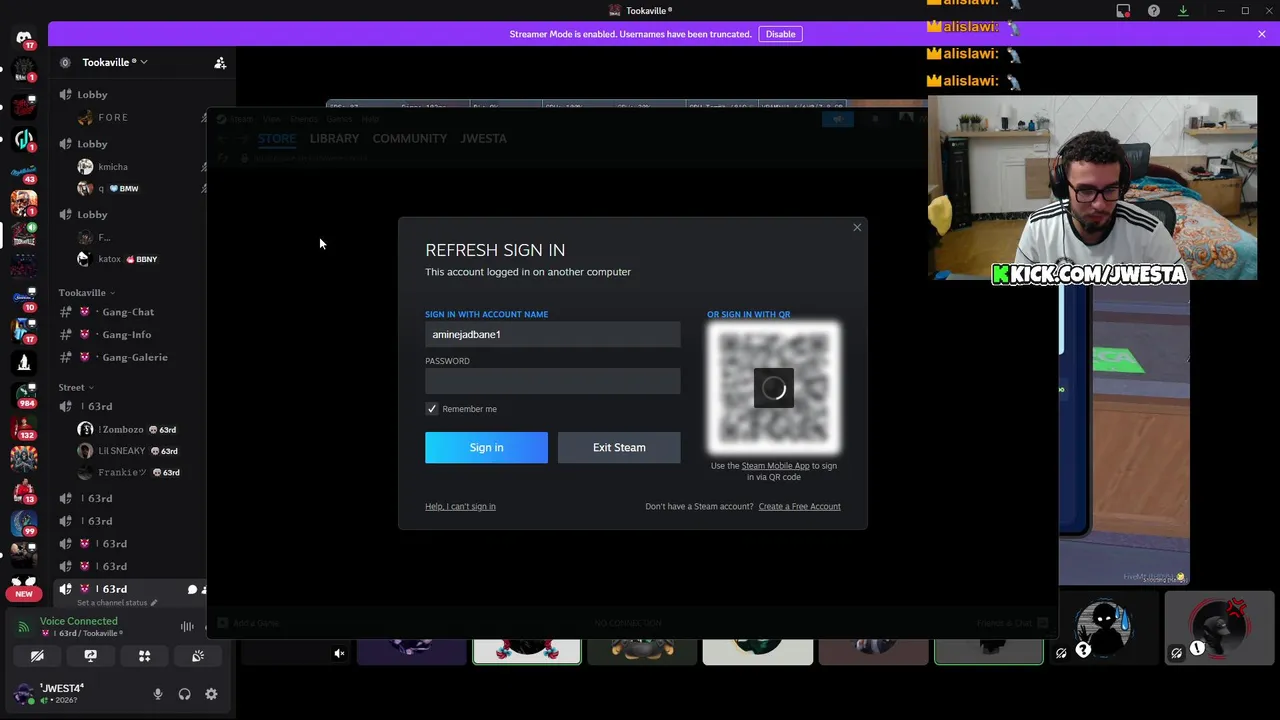Screen dimensions: 1280x720
Task: Open Discord user settings gear
Action: coord(211,694)
